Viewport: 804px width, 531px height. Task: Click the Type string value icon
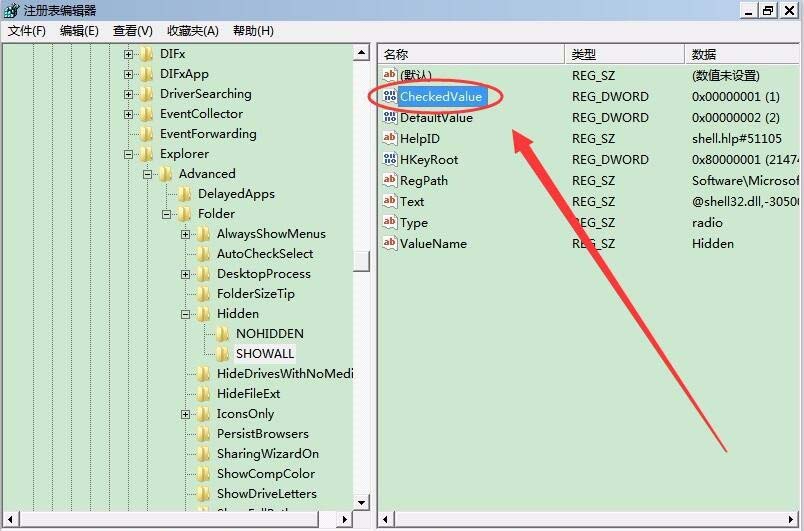click(390, 222)
